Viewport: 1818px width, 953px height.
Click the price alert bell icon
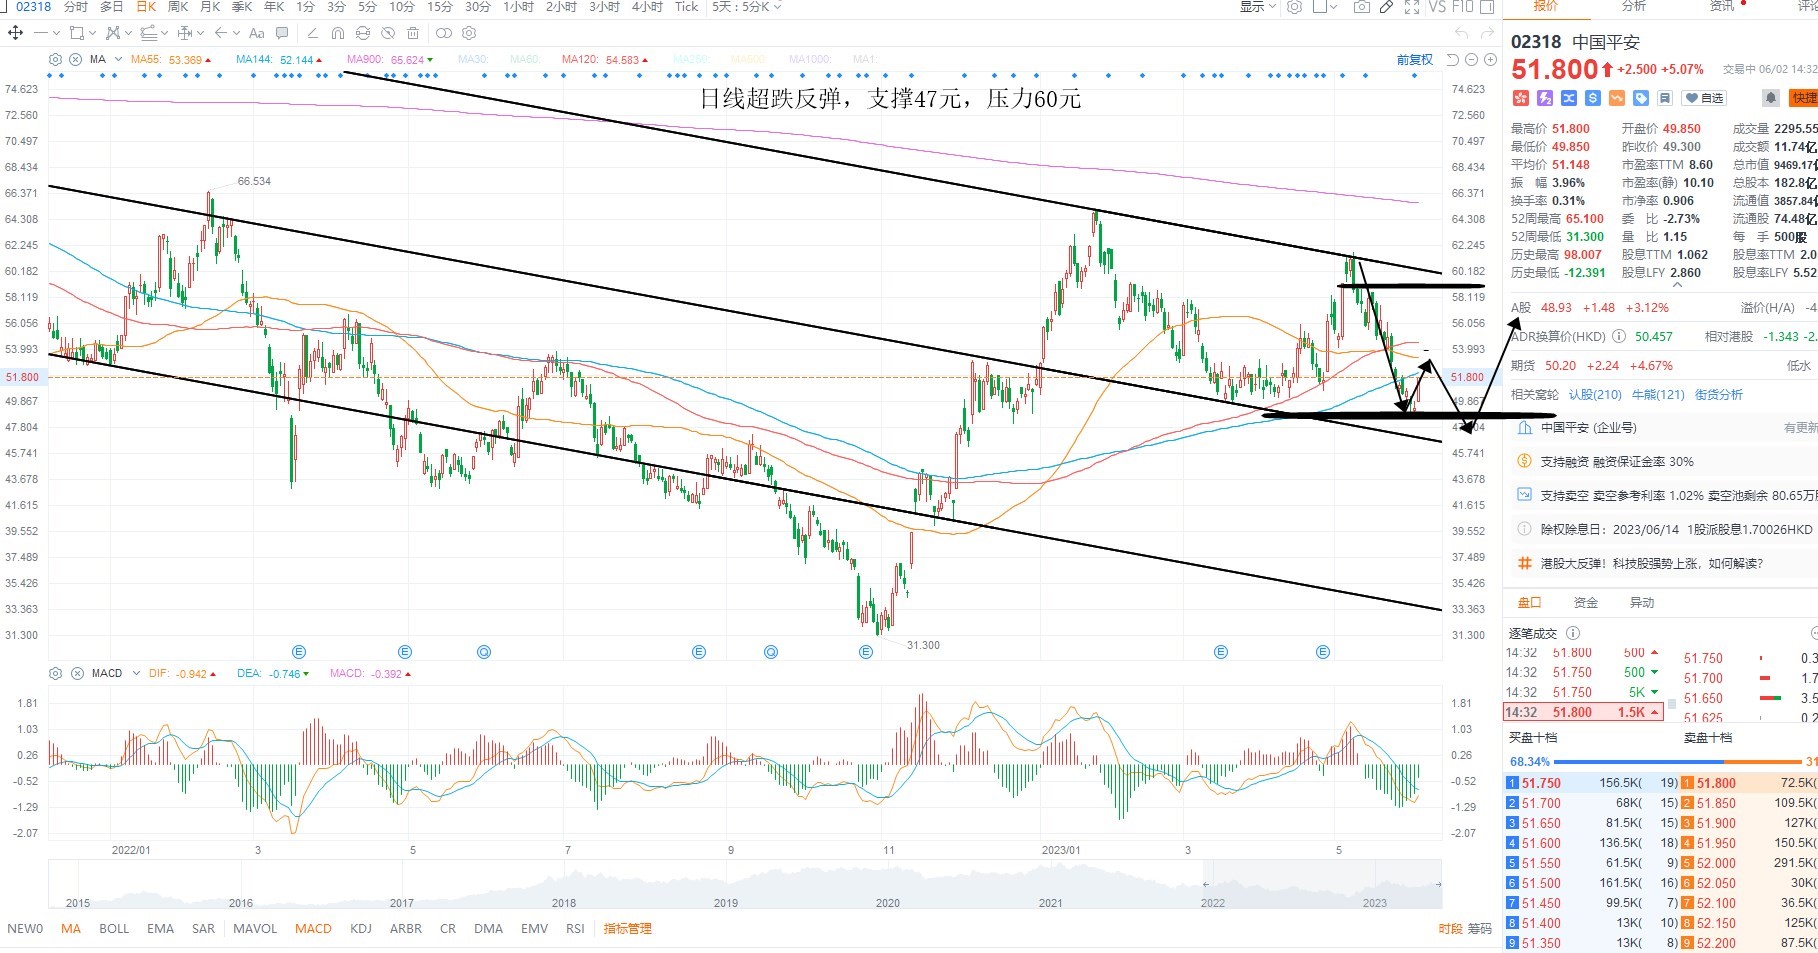tap(1771, 97)
